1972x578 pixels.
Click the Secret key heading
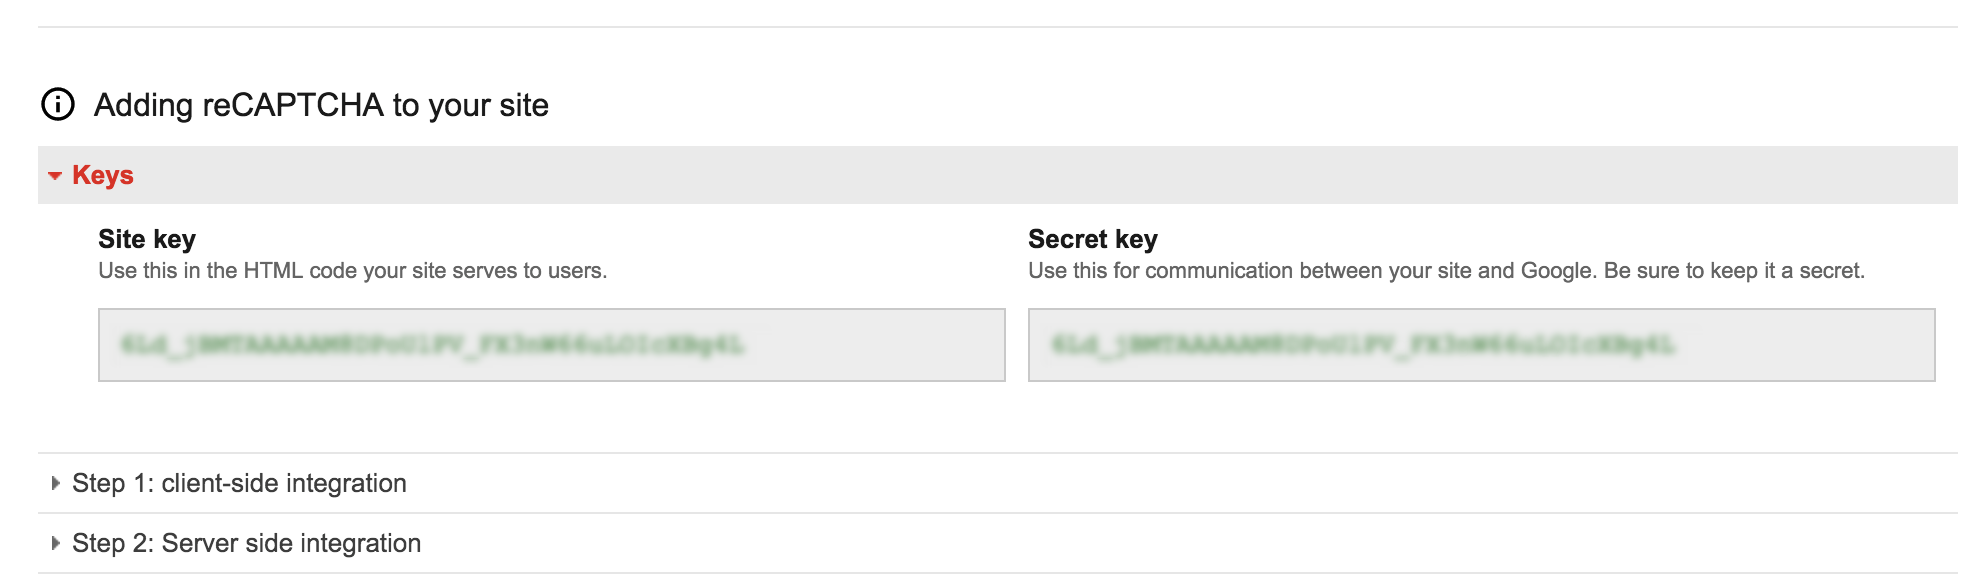1093,239
